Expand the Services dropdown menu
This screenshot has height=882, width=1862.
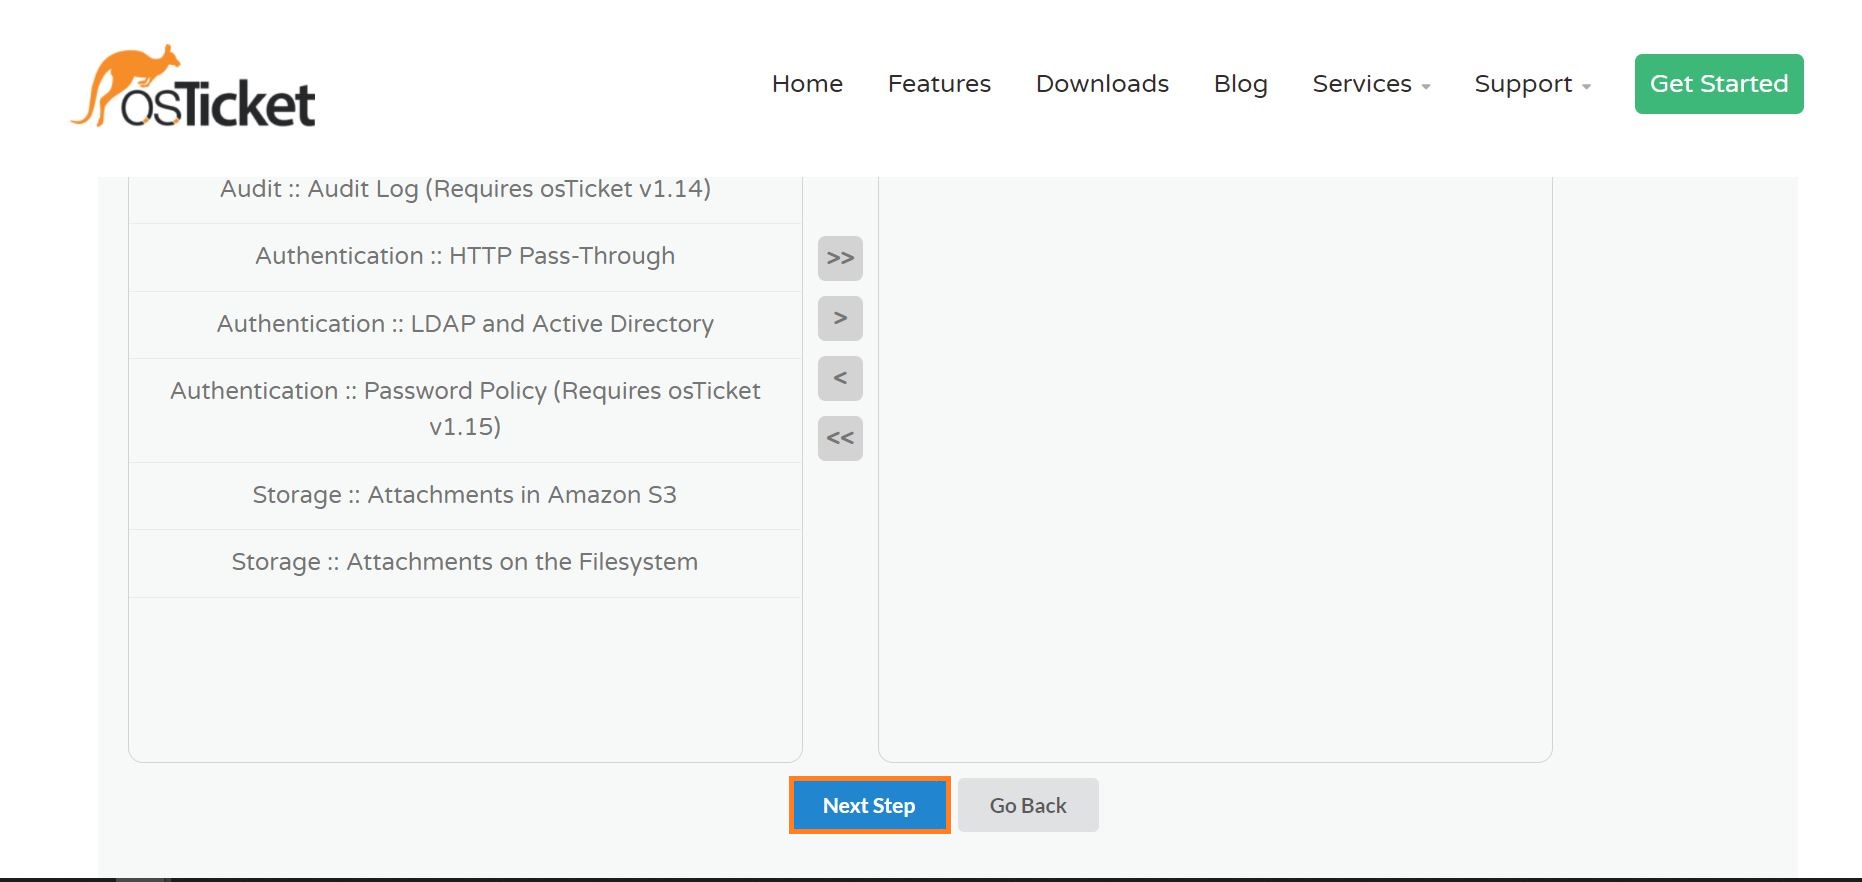pos(1370,84)
